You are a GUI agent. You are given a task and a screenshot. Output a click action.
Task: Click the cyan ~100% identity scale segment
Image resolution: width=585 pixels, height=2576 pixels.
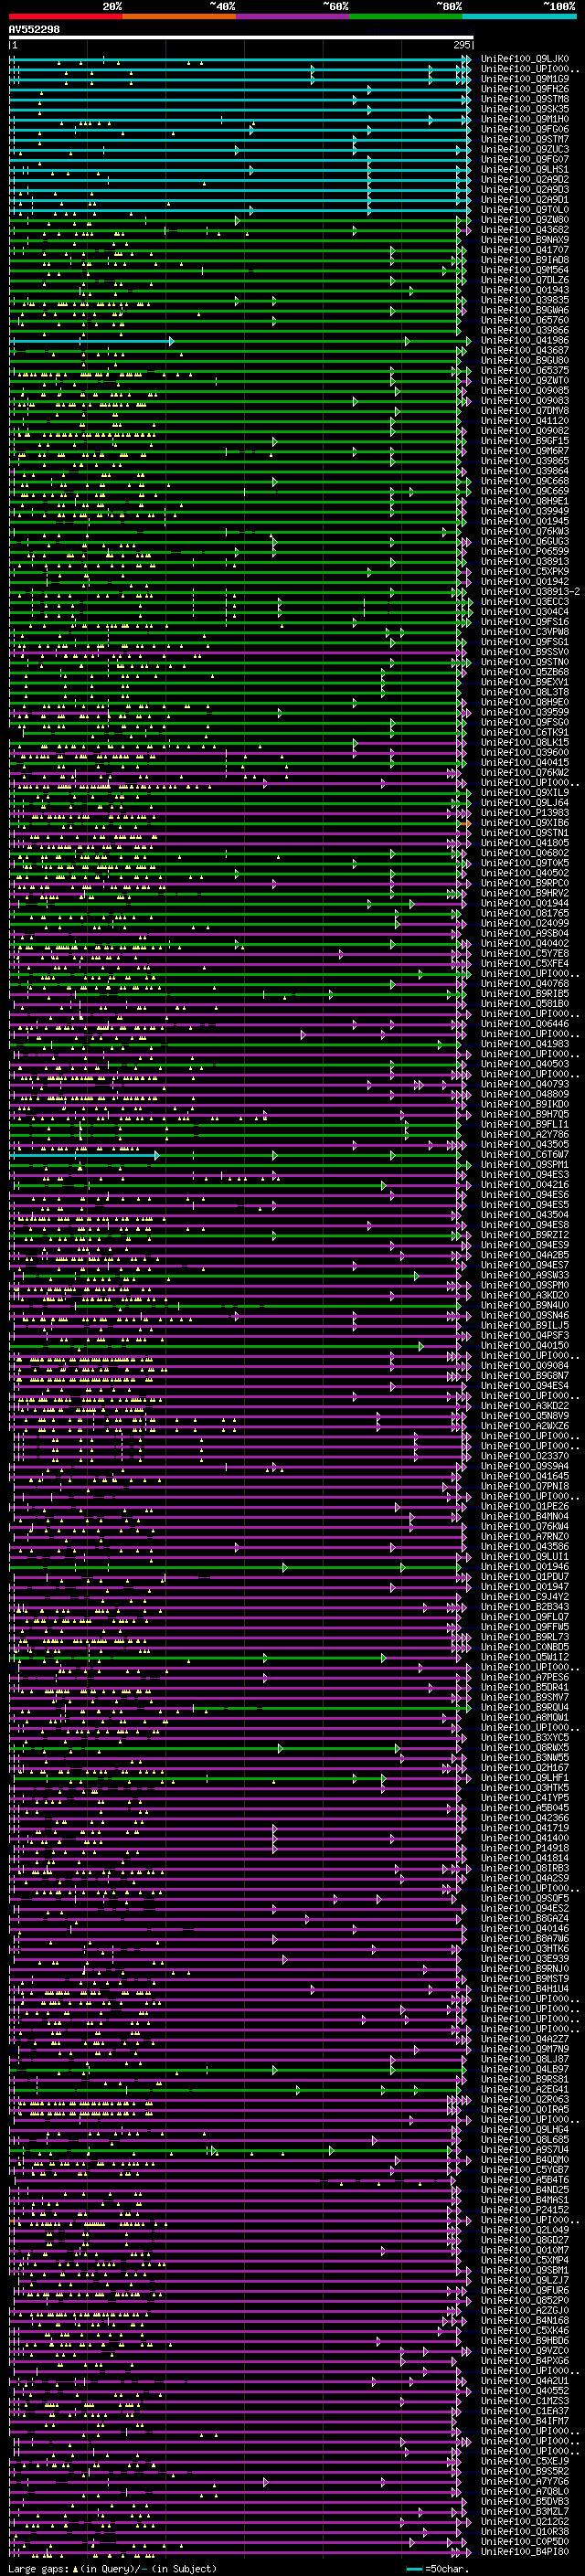coord(519,16)
